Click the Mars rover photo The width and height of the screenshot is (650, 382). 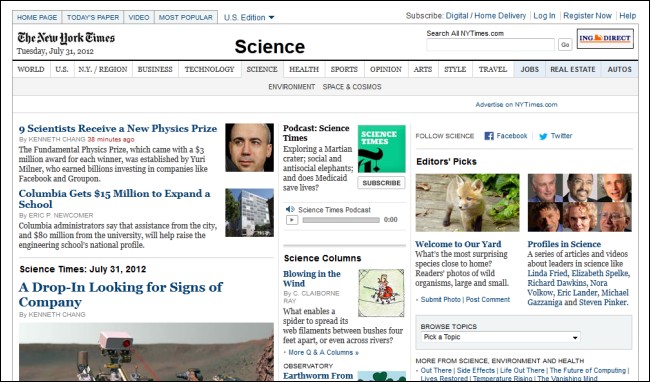(146, 352)
